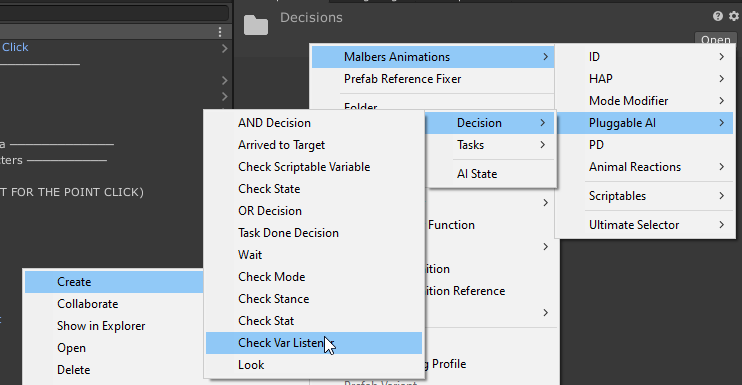Open the Tasks submenu
The image size is (742, 385).
point(490,145)
